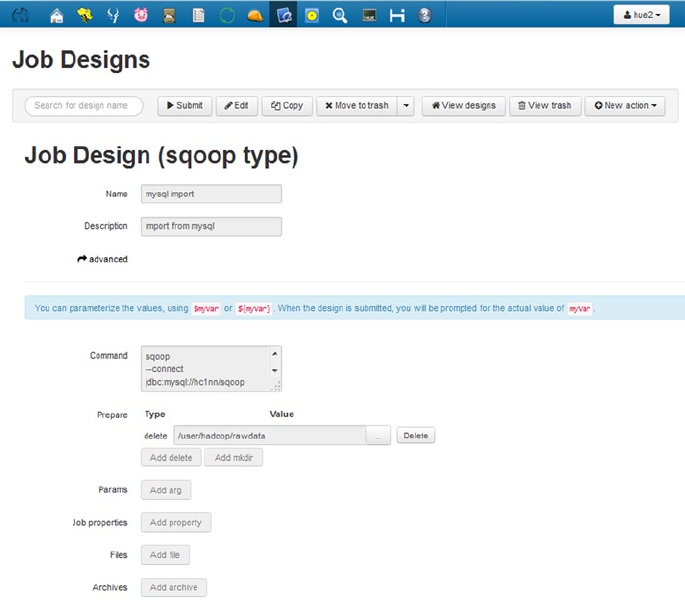This screenshot has height=609, width=685.
Task: Click the Command scrollbar up arrow
Action: point(275,353)
